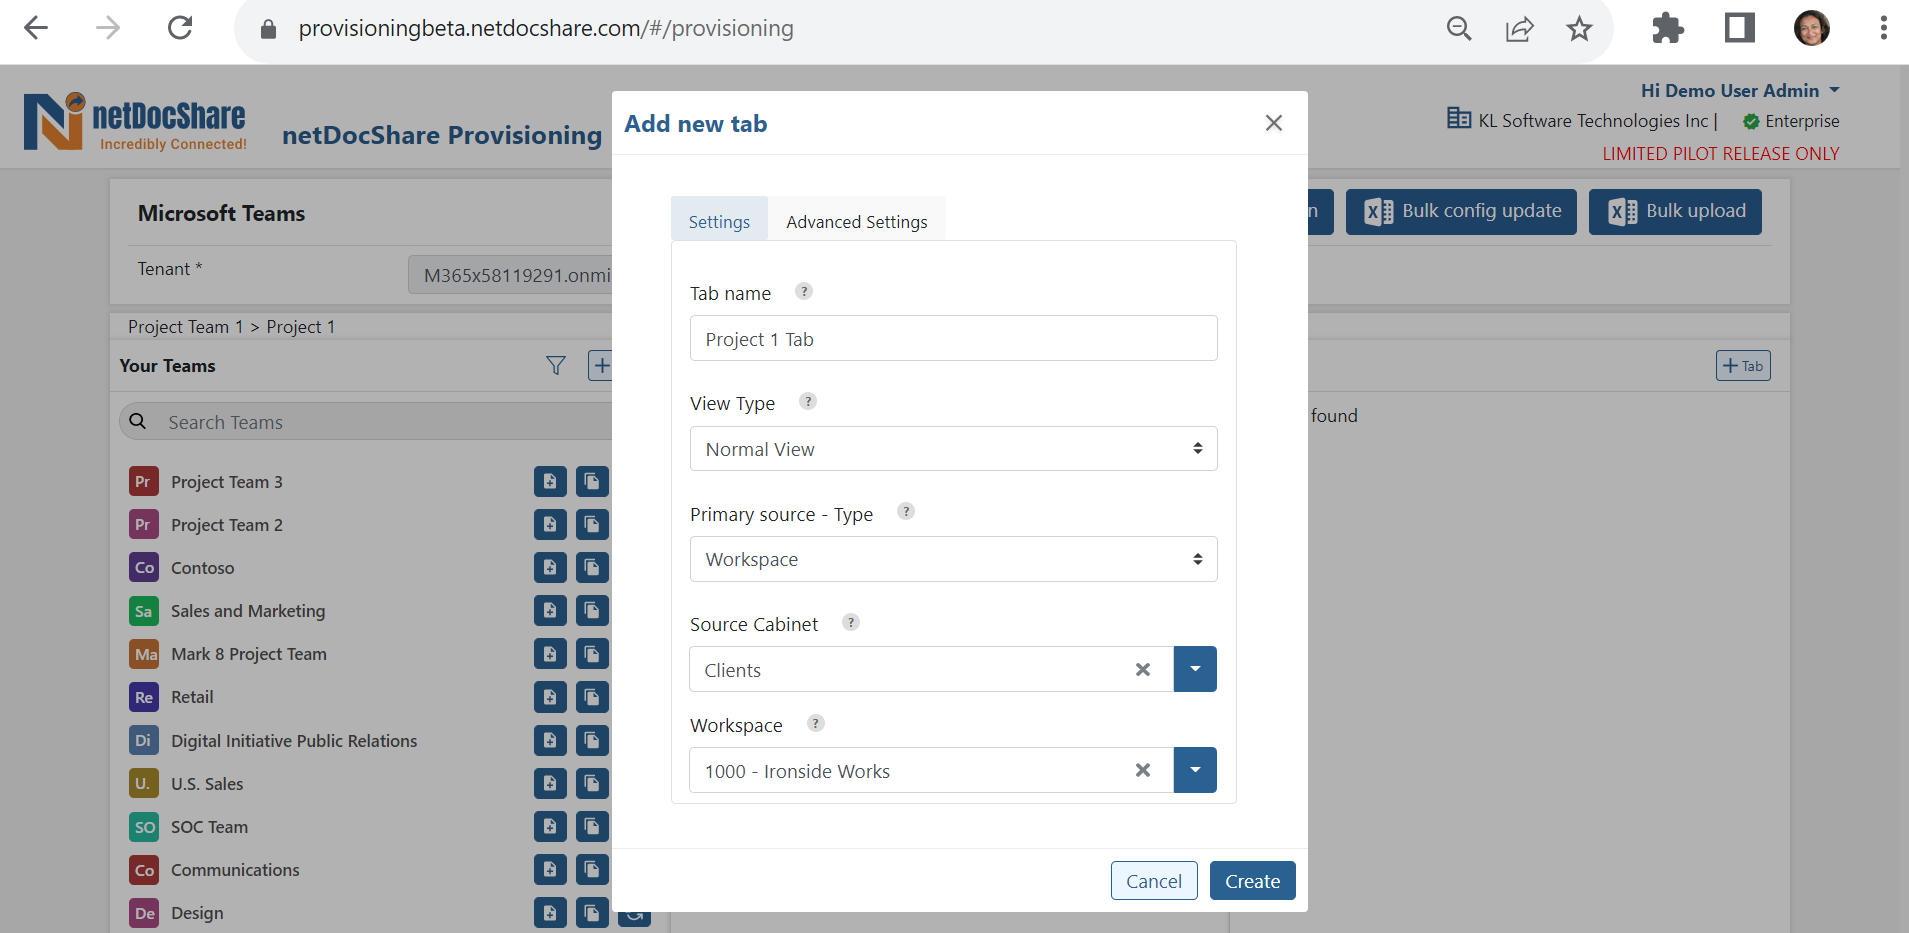Click the copy icon for U.S. Sales
The image size is (1909, 933).
[x=592, y=783]
